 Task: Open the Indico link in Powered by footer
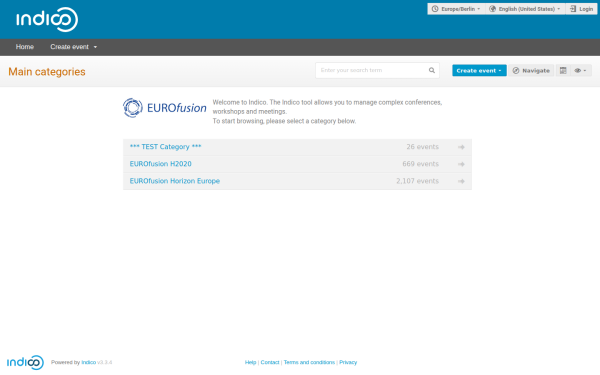point(88,362)
